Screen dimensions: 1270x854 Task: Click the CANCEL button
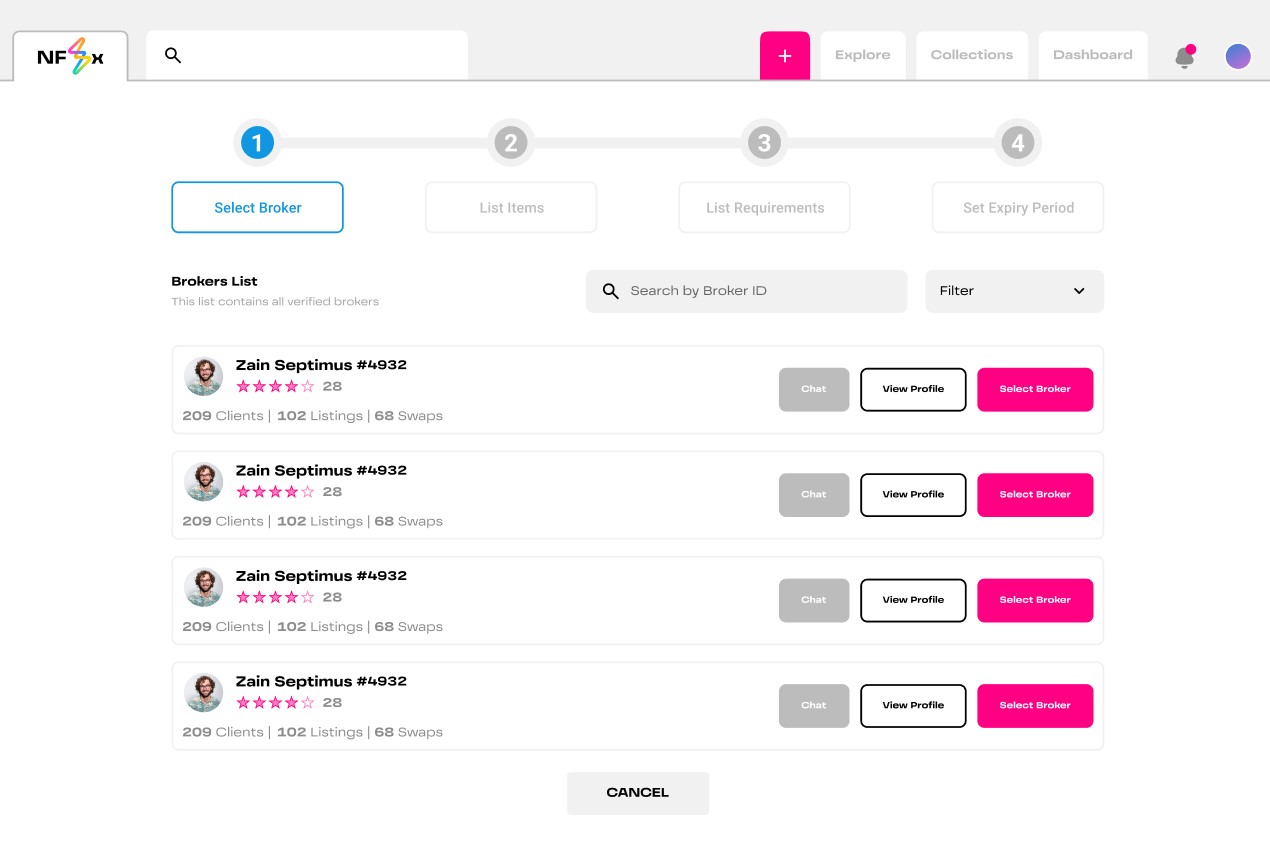pyautogui.click(x=638, y=793)
